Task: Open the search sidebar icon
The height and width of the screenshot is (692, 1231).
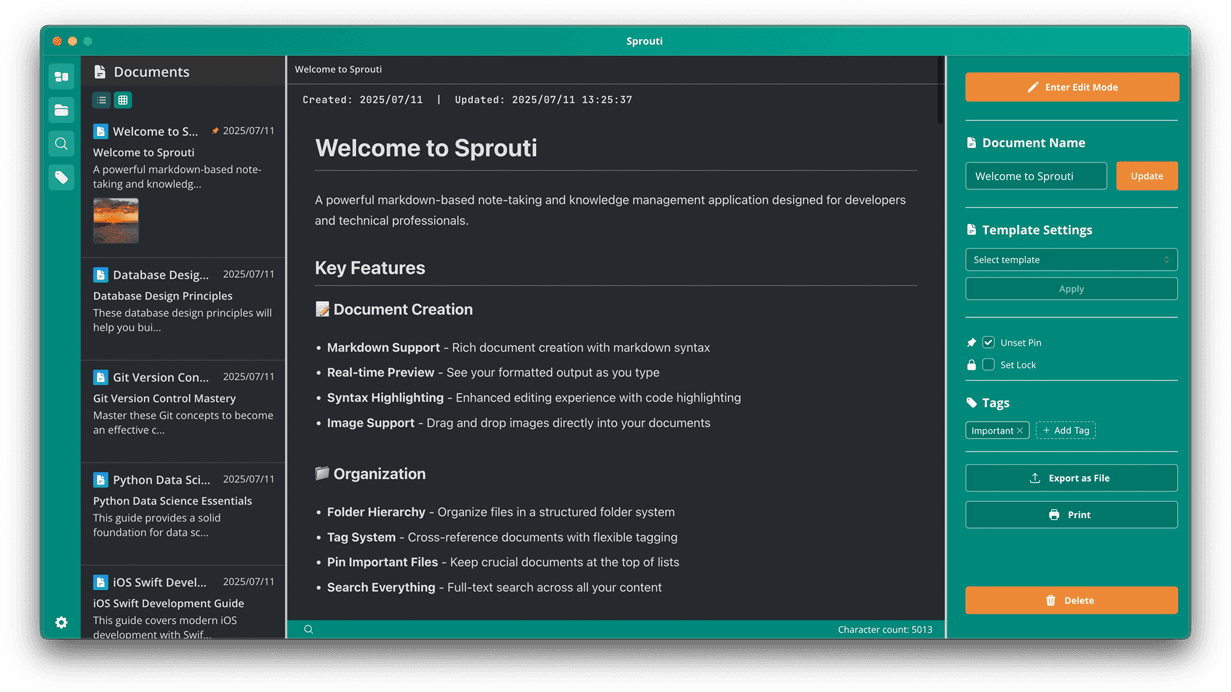Action: click(61, 144)
